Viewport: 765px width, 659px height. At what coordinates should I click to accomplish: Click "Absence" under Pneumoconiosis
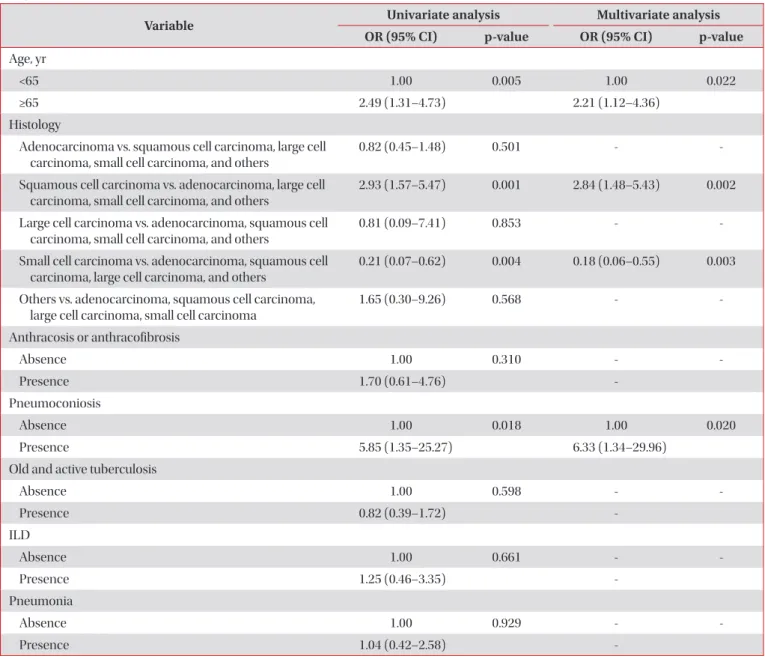pos(42,425)
